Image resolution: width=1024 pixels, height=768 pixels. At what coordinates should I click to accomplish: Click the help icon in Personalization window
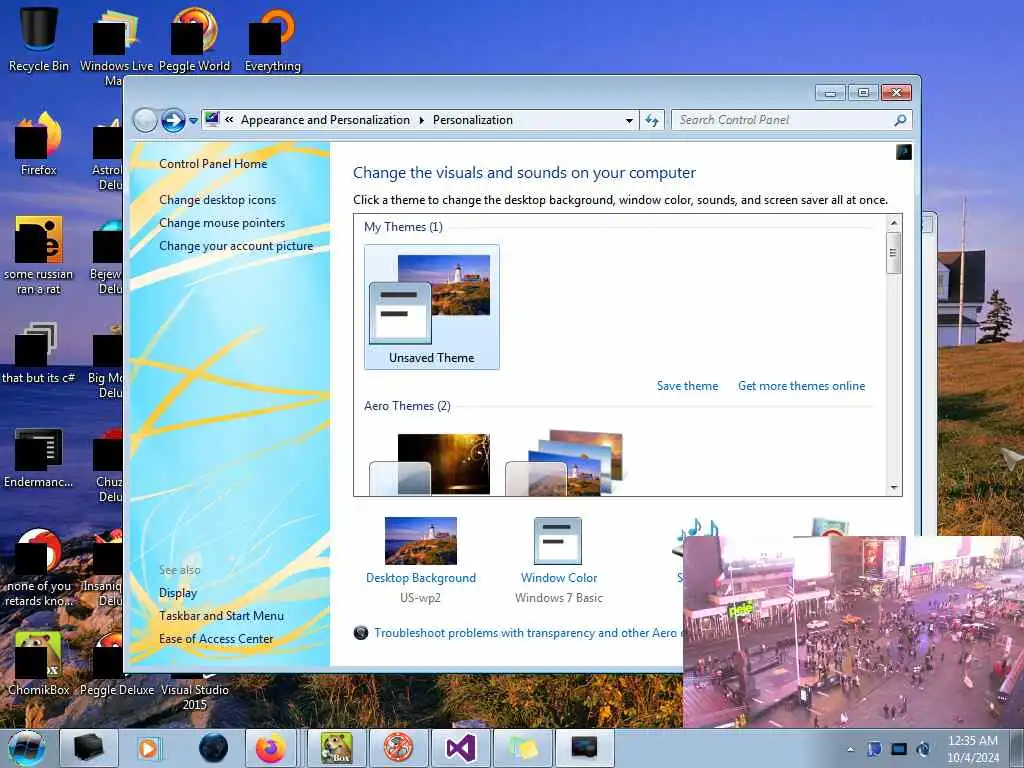[x=904, y=152]
